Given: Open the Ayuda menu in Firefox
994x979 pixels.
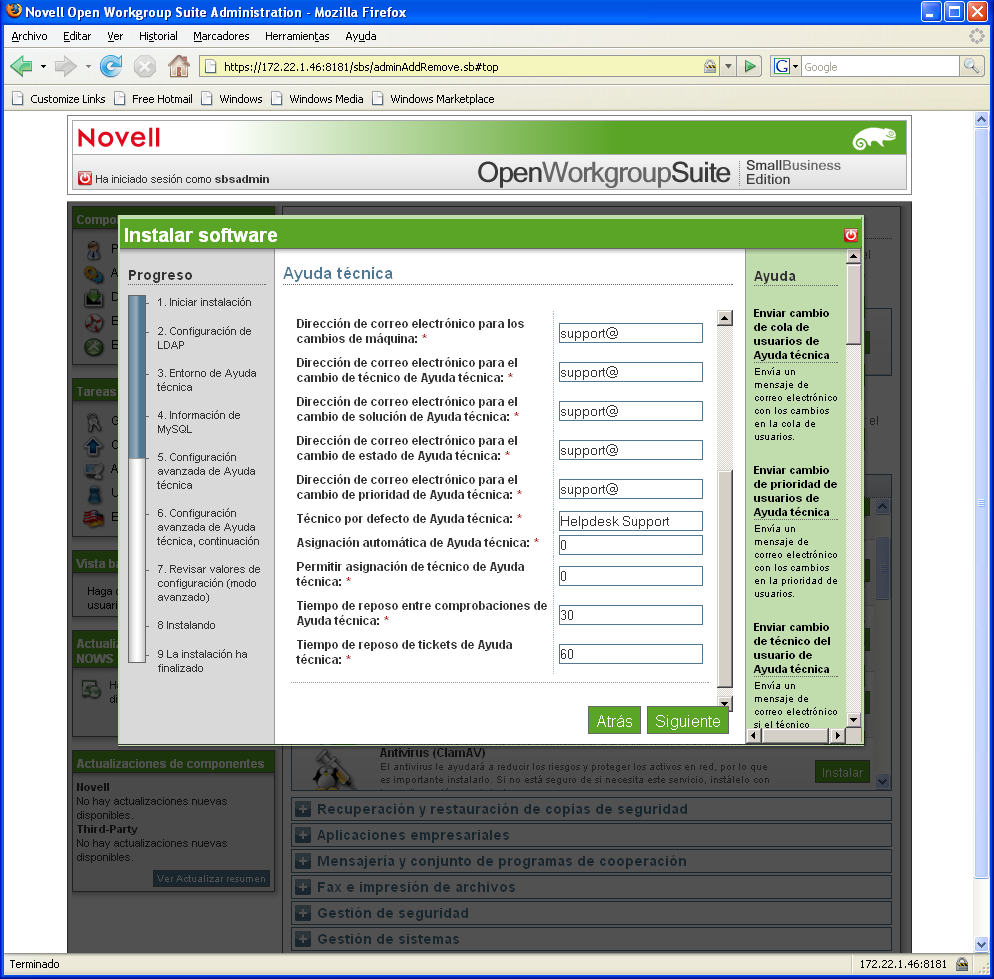Looking at the screenshot, I should point(361,36).
